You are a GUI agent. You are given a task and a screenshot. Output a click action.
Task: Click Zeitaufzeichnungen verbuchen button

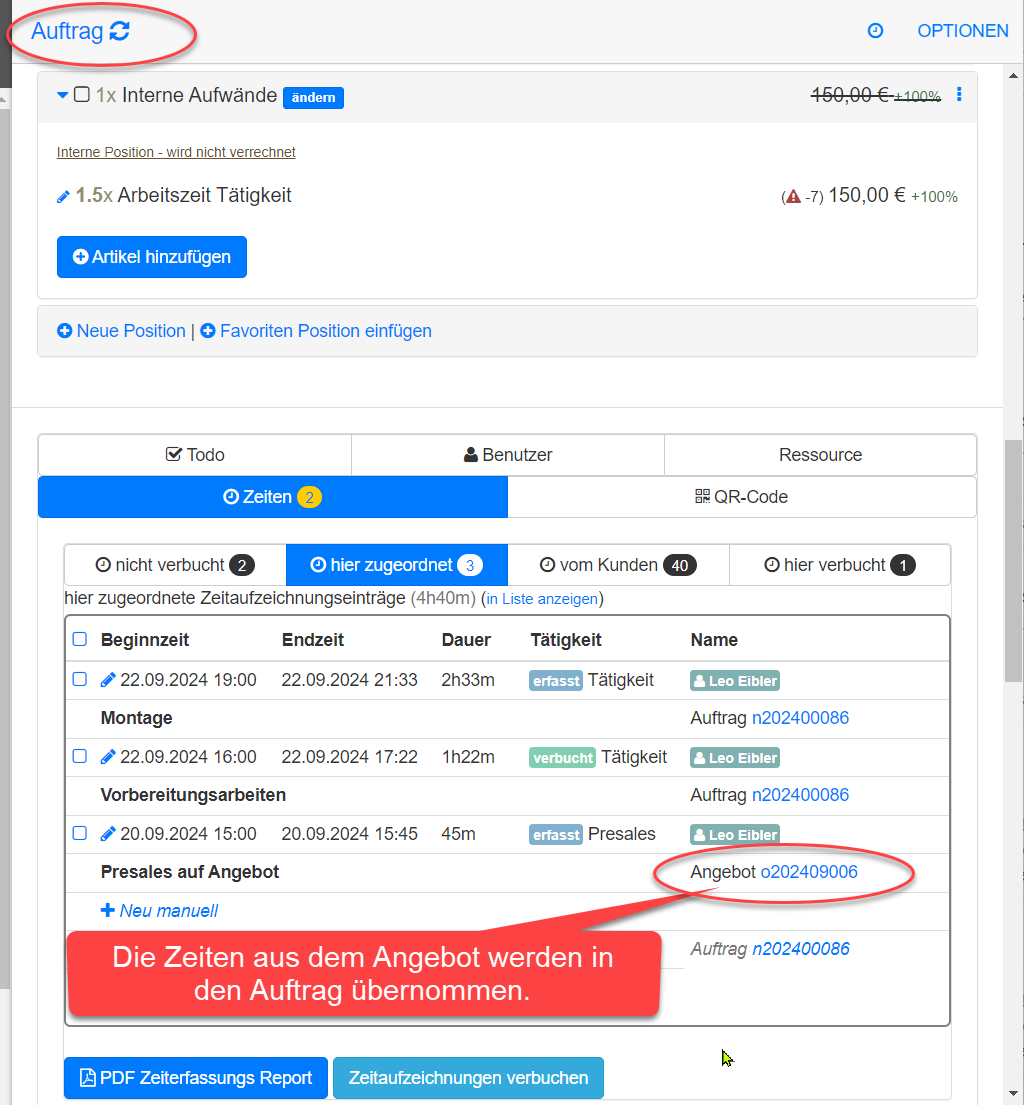point(468,1078)
